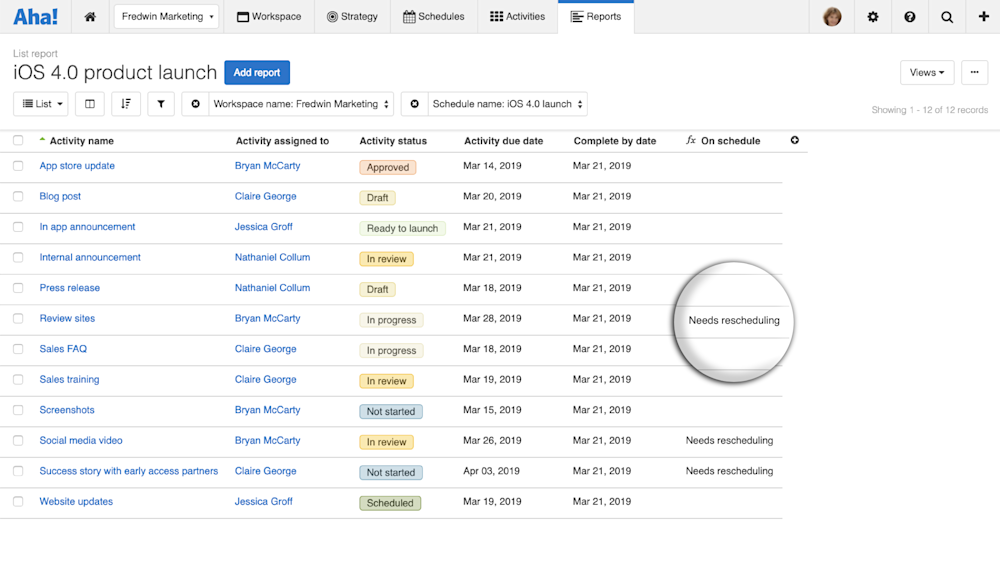Click the settings gear icon

click(x=872, y=16)
